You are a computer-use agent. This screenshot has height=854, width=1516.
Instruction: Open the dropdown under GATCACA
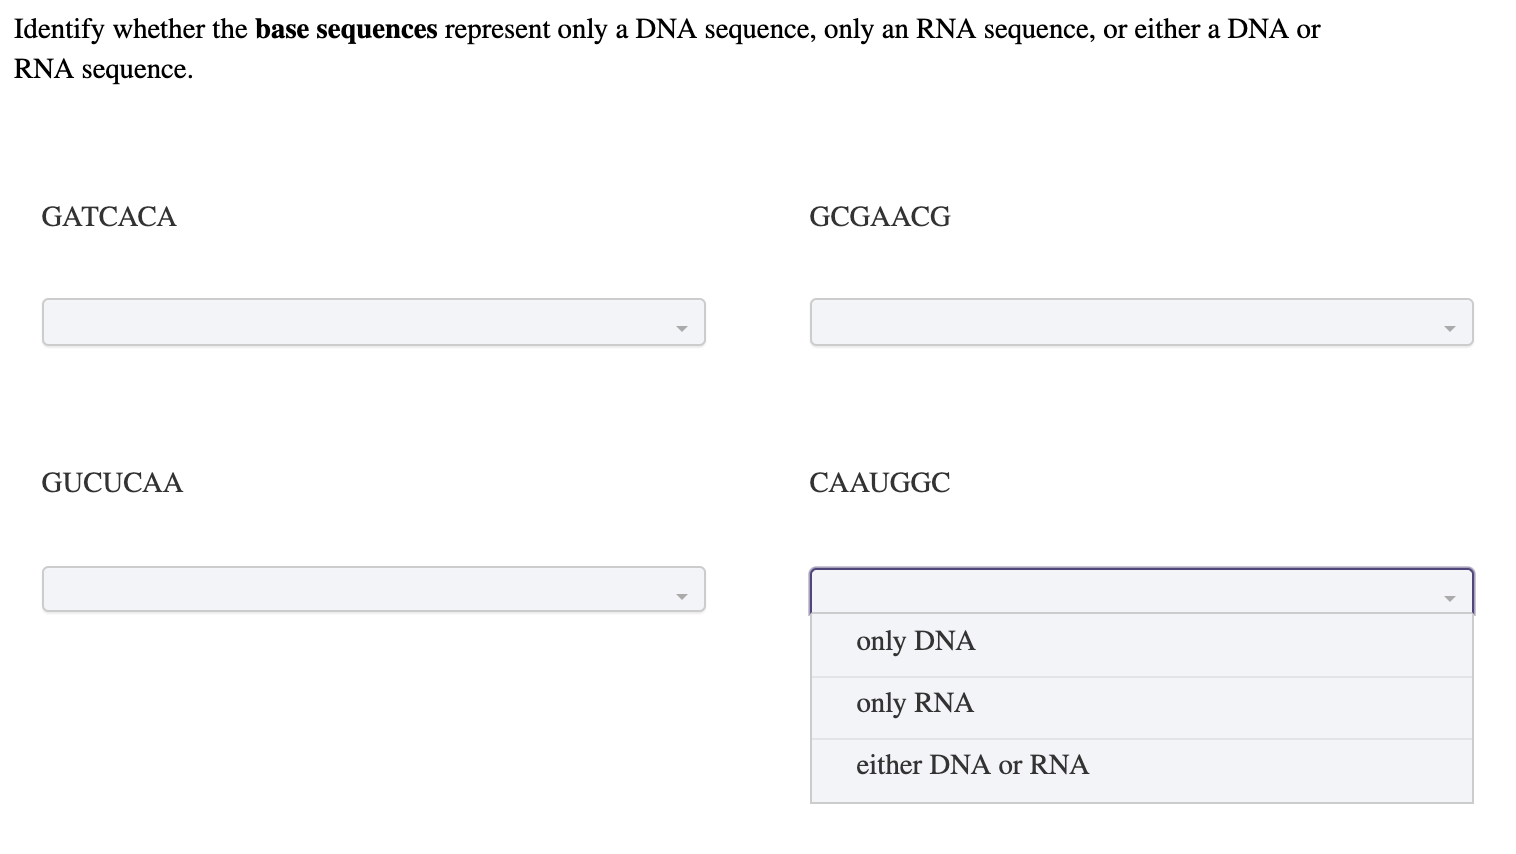pyautogui.click(x=373, y=321)
